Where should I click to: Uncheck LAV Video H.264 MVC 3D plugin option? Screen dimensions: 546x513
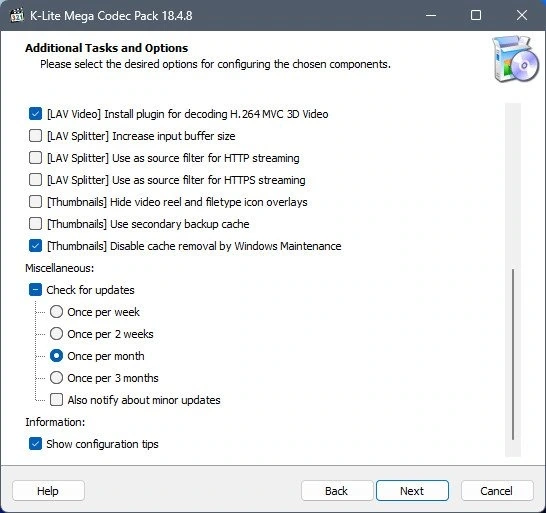[36, 114]
